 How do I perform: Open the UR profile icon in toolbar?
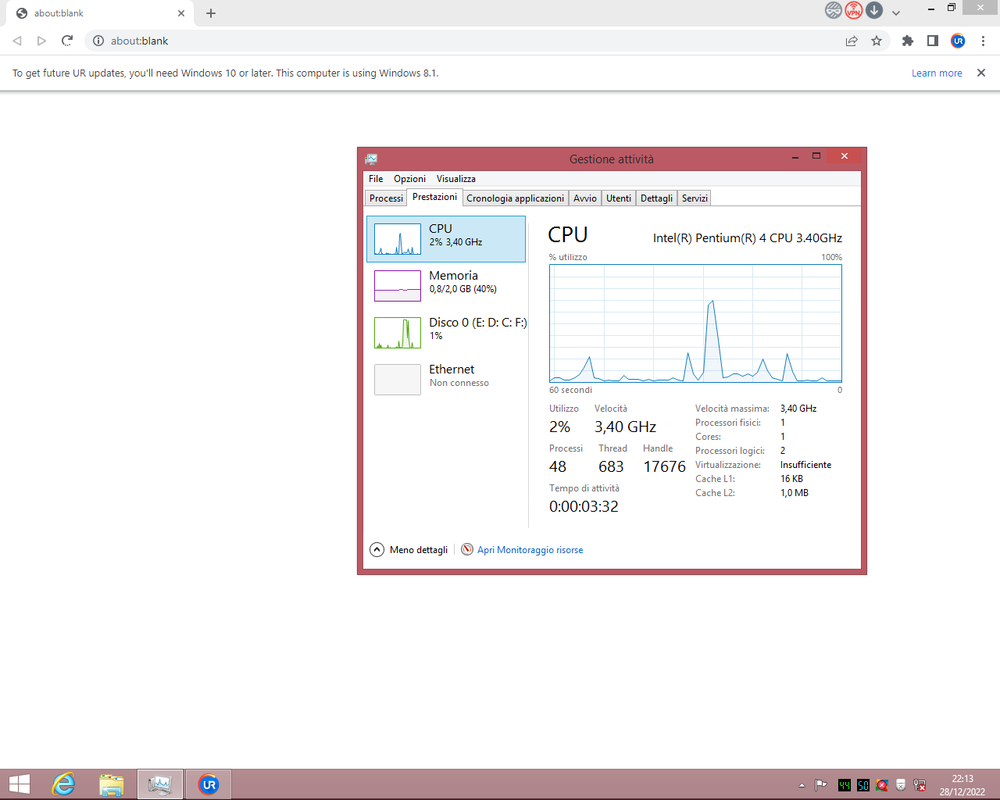point(957,41)
